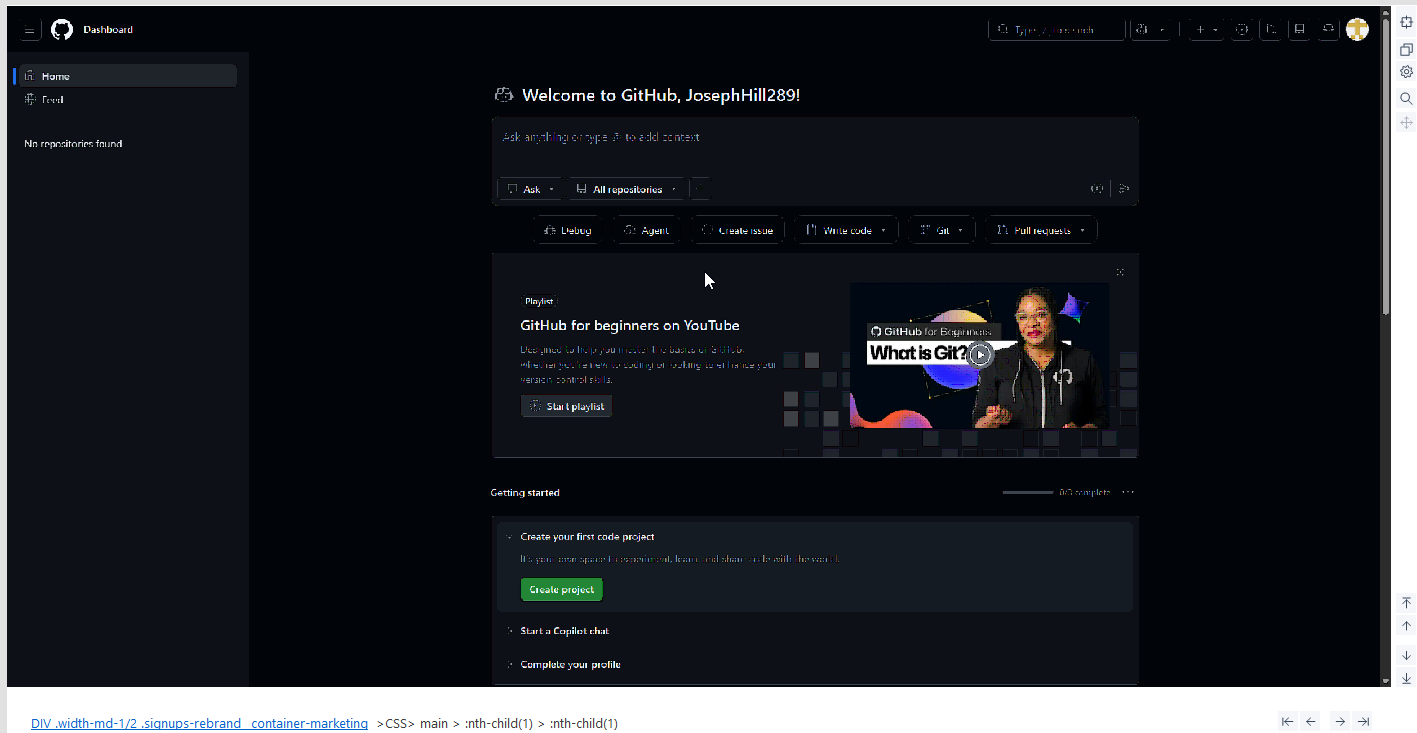Click the previous left arrow icon
Image resolution: width=1417 pixels, height=733 pixels.
tap(1311, 721)
